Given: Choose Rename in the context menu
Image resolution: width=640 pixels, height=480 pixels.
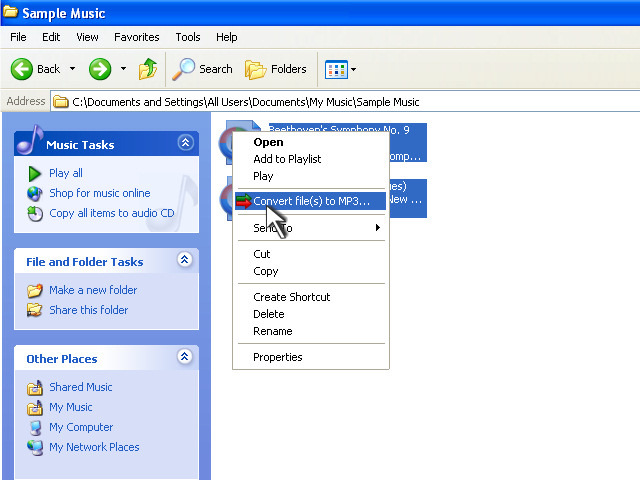Looking at the screenshot, I should click(311, 331).
